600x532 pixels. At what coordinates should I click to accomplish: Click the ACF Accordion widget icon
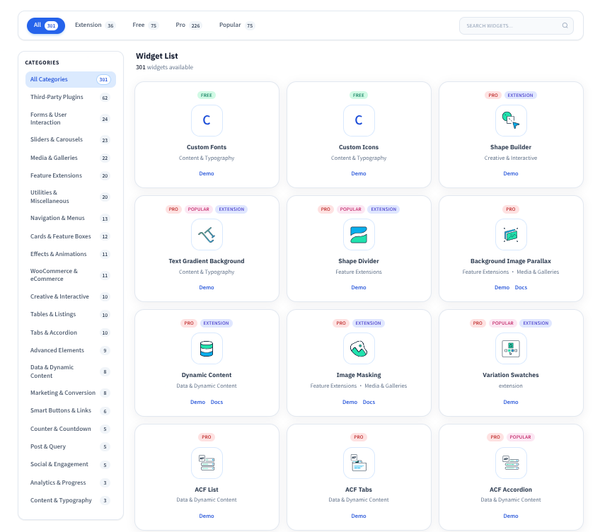click(x=510, y=463)
